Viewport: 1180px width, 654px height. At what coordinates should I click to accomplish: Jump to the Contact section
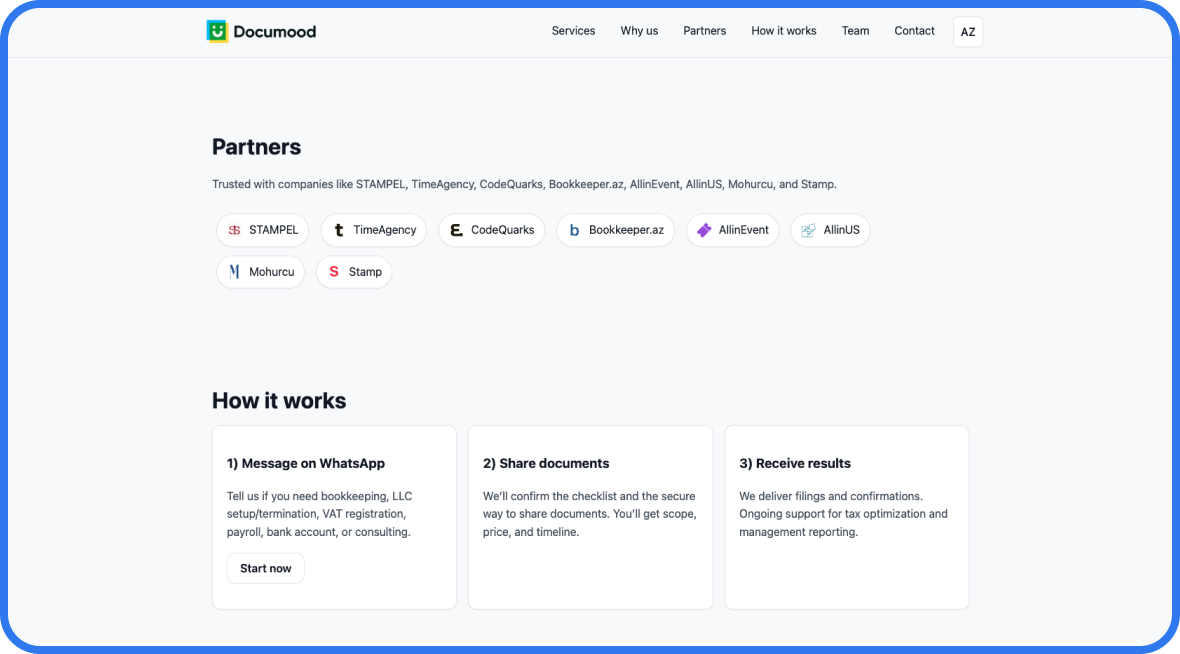pos(914,31)
